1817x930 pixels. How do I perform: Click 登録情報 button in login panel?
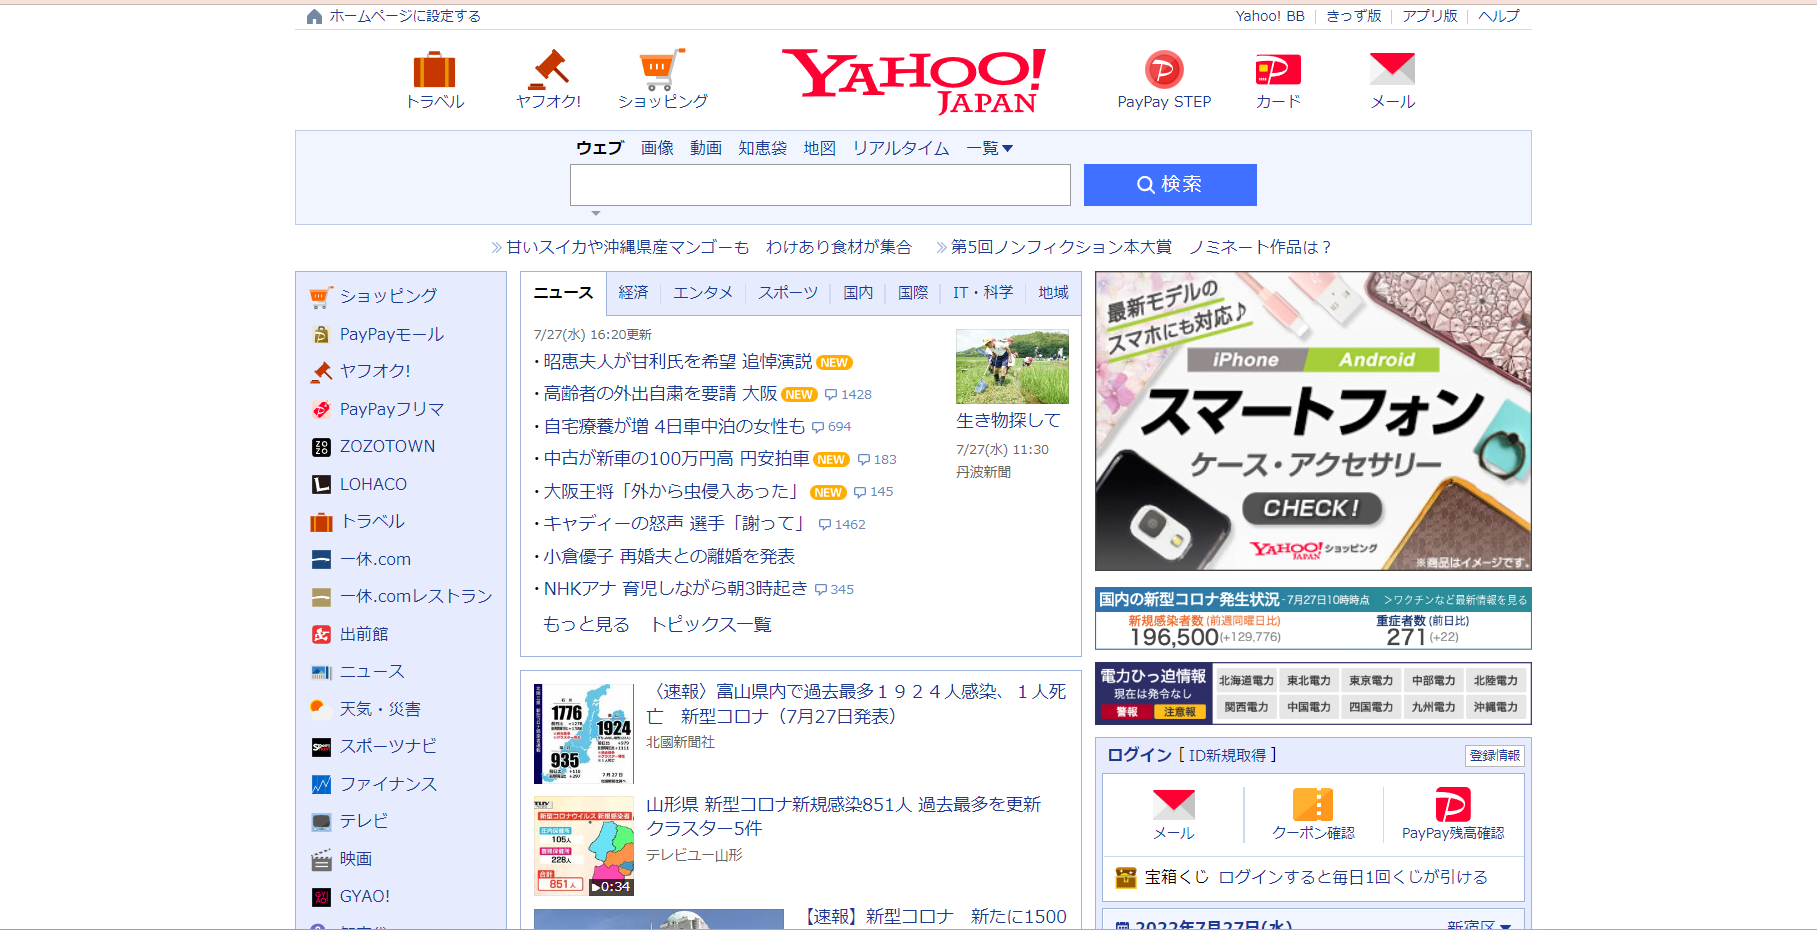pyautogui.click(x=1495, y=756)
